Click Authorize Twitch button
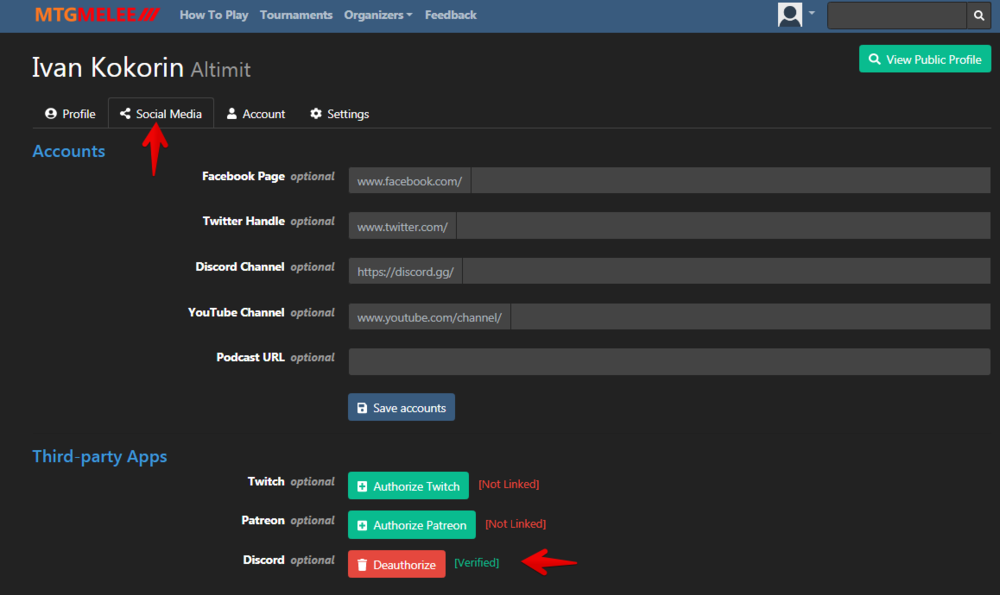This screenshot has width=1000, height=595. pyautogui.click(x=408, y=486)
